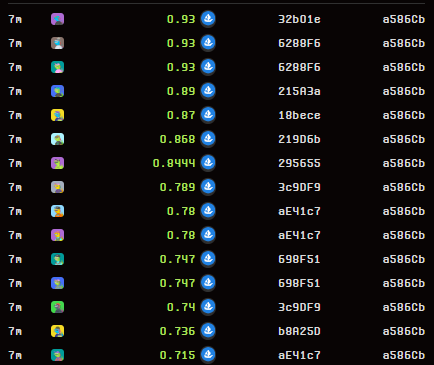Open a586Cb address in the 0.789 row

(x=404, y=187)
